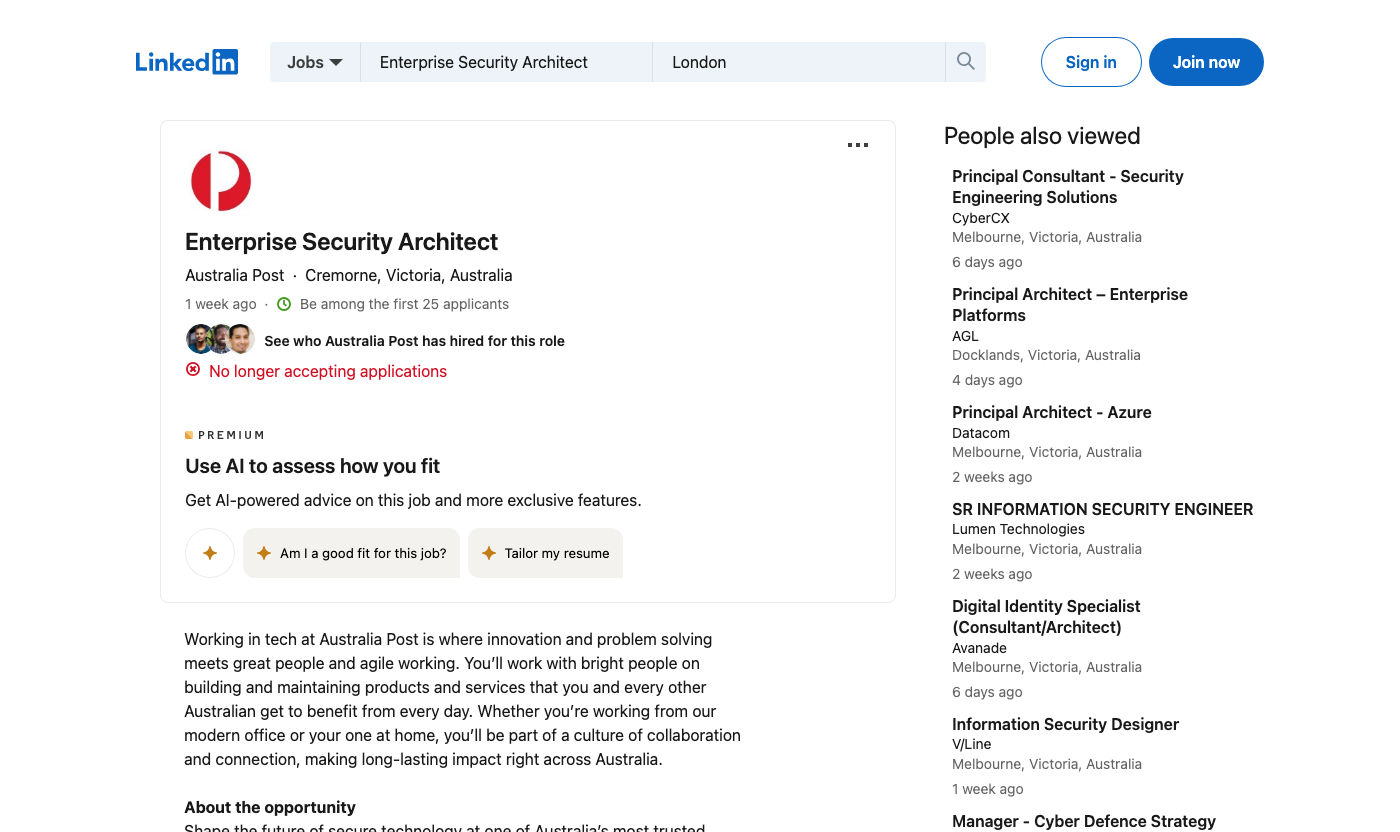1400x832 pixels.
Task: Open Information Security Designer job listing
Action: pyautogui.click(x=1065, y=724)
